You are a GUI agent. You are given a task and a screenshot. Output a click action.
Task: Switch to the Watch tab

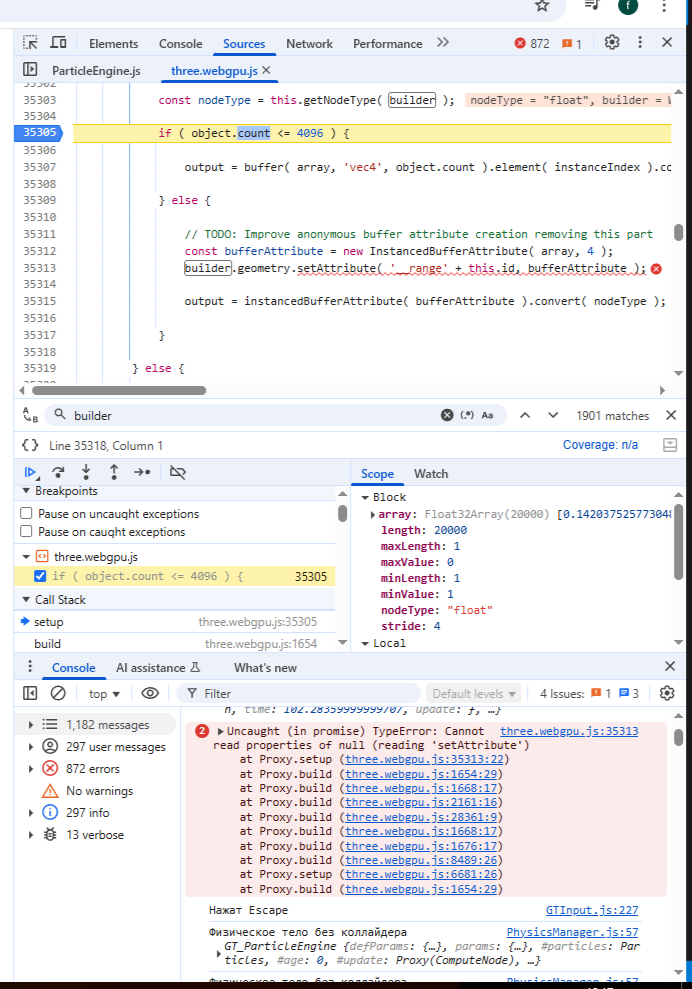(431, 474)
